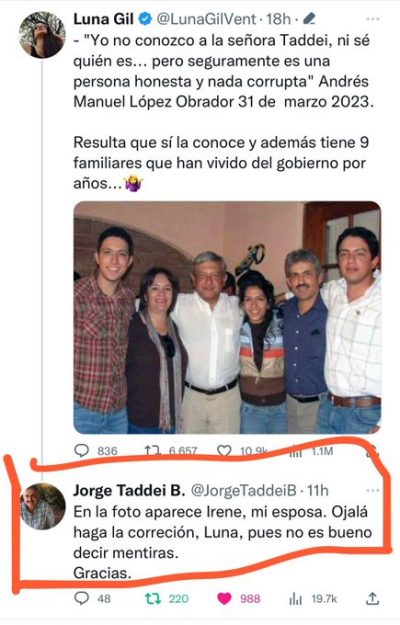Click the Luna Gil display name
Screen dimensions: 400x625
103,19
